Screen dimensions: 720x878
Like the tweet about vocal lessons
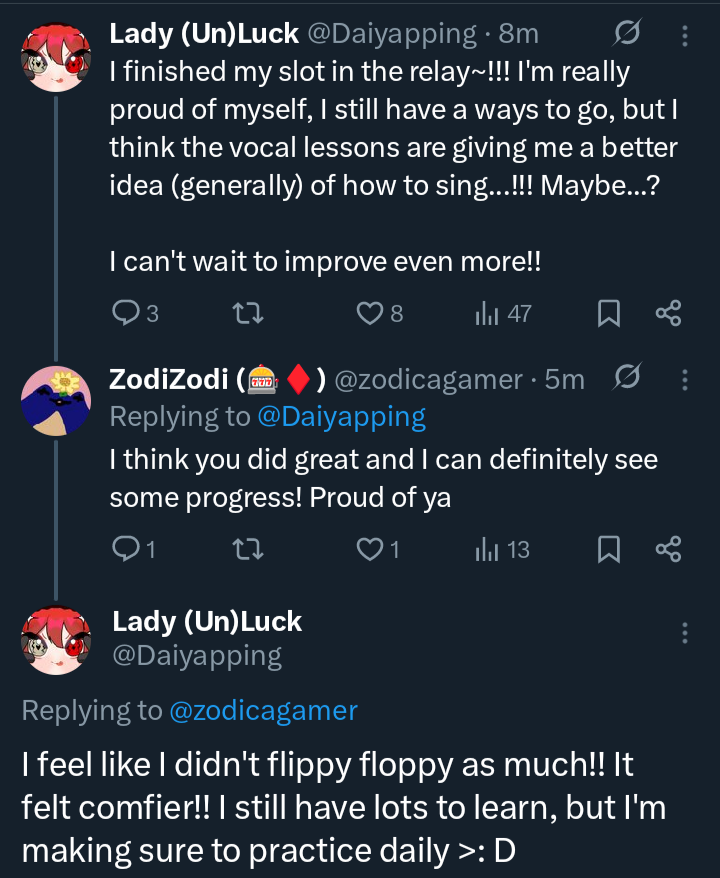pyautogui.click(x=370, y=314)
